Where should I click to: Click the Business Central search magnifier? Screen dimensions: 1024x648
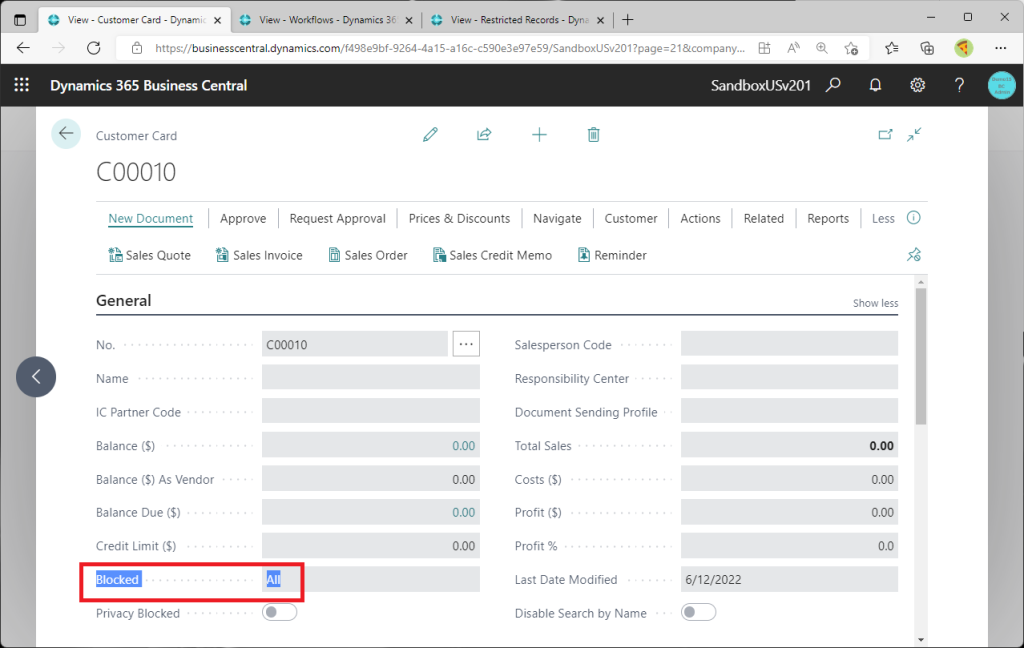point(833,85)
